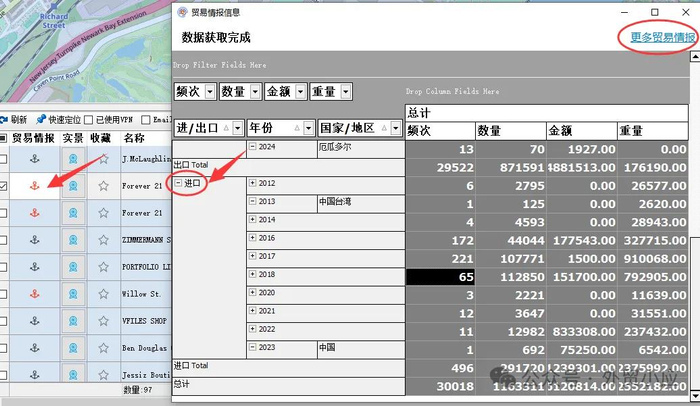700x406 pixels.
Task: Select the 中国台湾 country cell
Action: click(x=361, y=204)
